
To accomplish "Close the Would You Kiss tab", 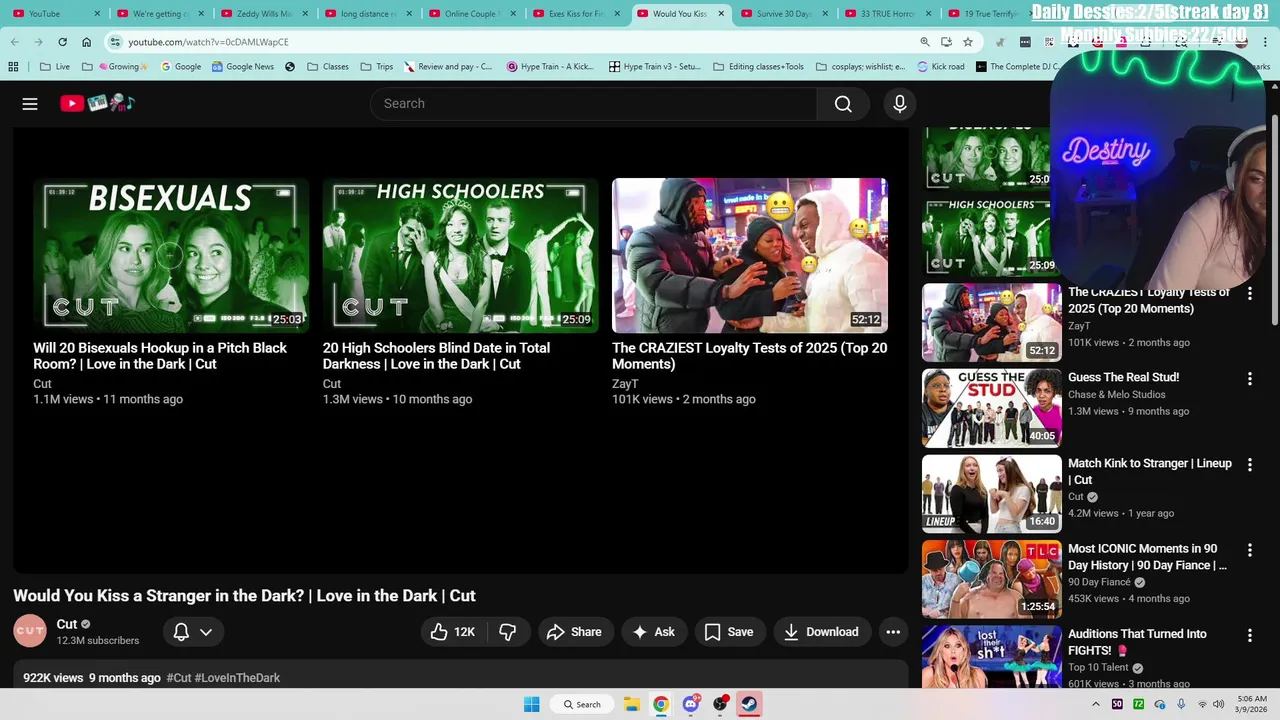I will point(721,14).
